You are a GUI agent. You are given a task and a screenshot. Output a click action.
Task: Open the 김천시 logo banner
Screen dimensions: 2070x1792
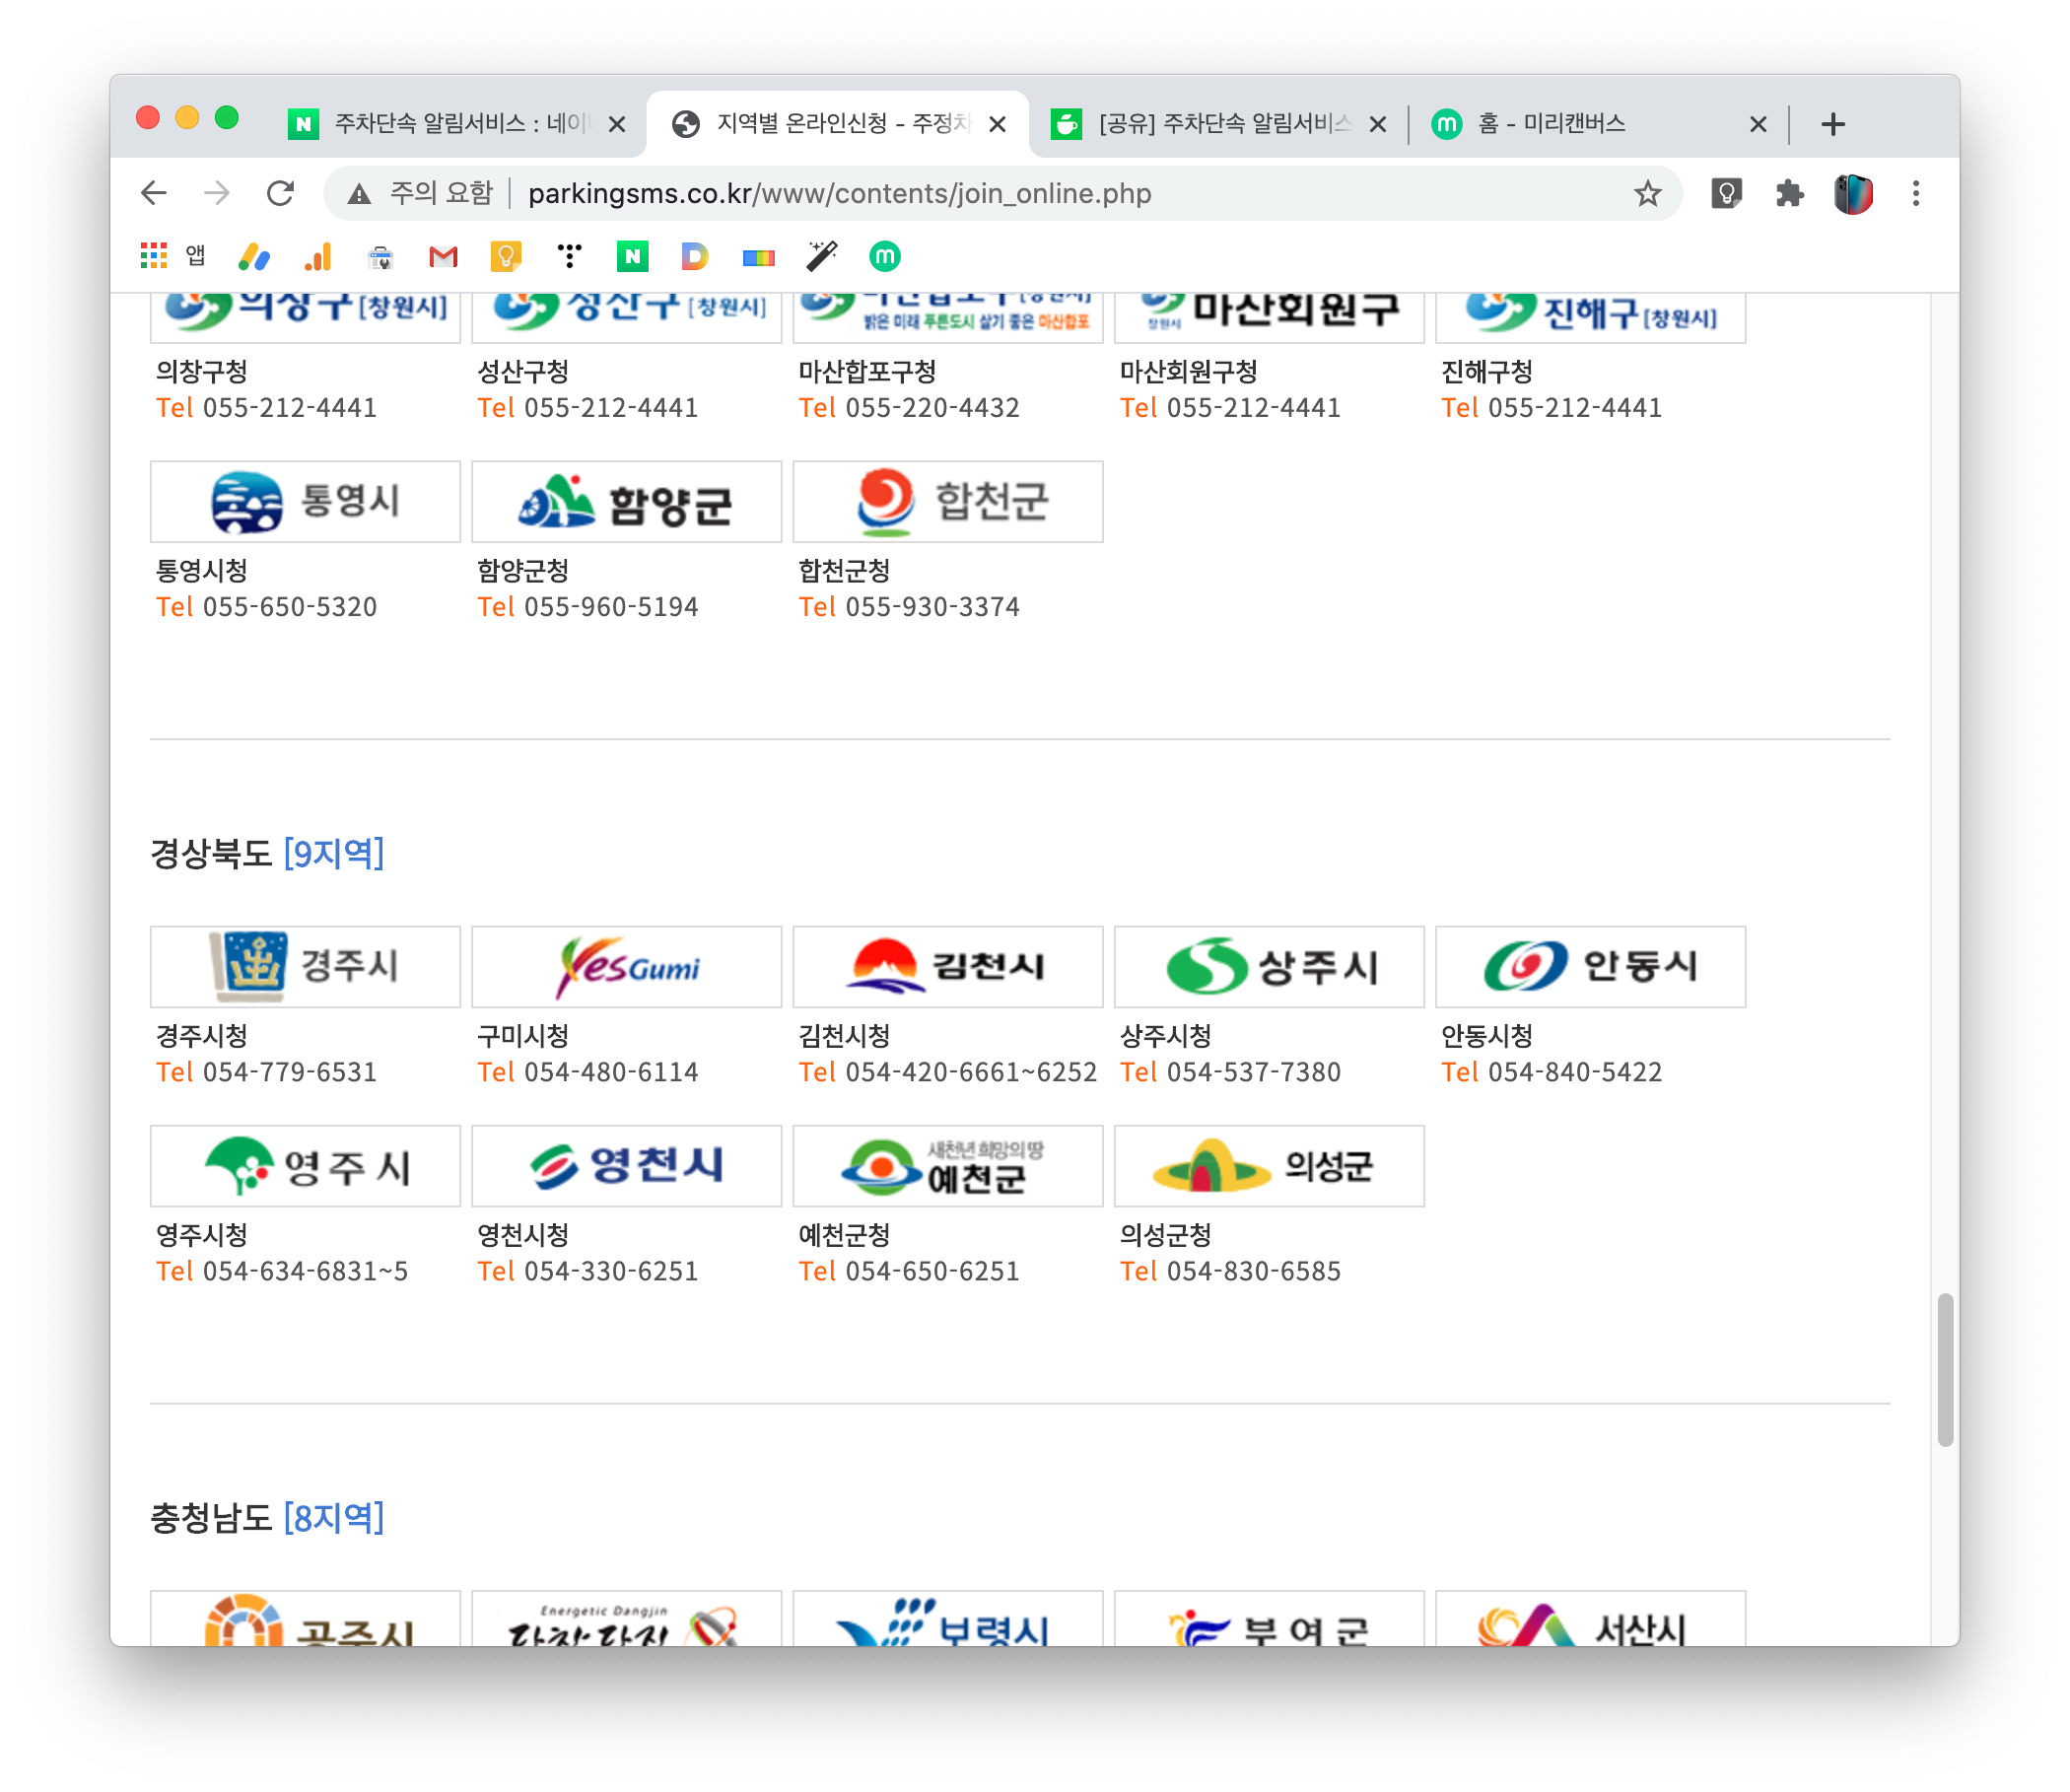947,965
